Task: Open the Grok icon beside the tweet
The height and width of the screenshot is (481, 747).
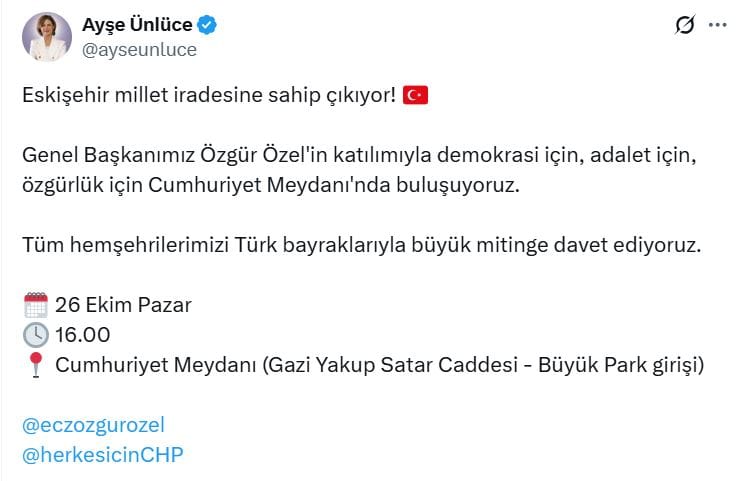Action: click(685, 26)
